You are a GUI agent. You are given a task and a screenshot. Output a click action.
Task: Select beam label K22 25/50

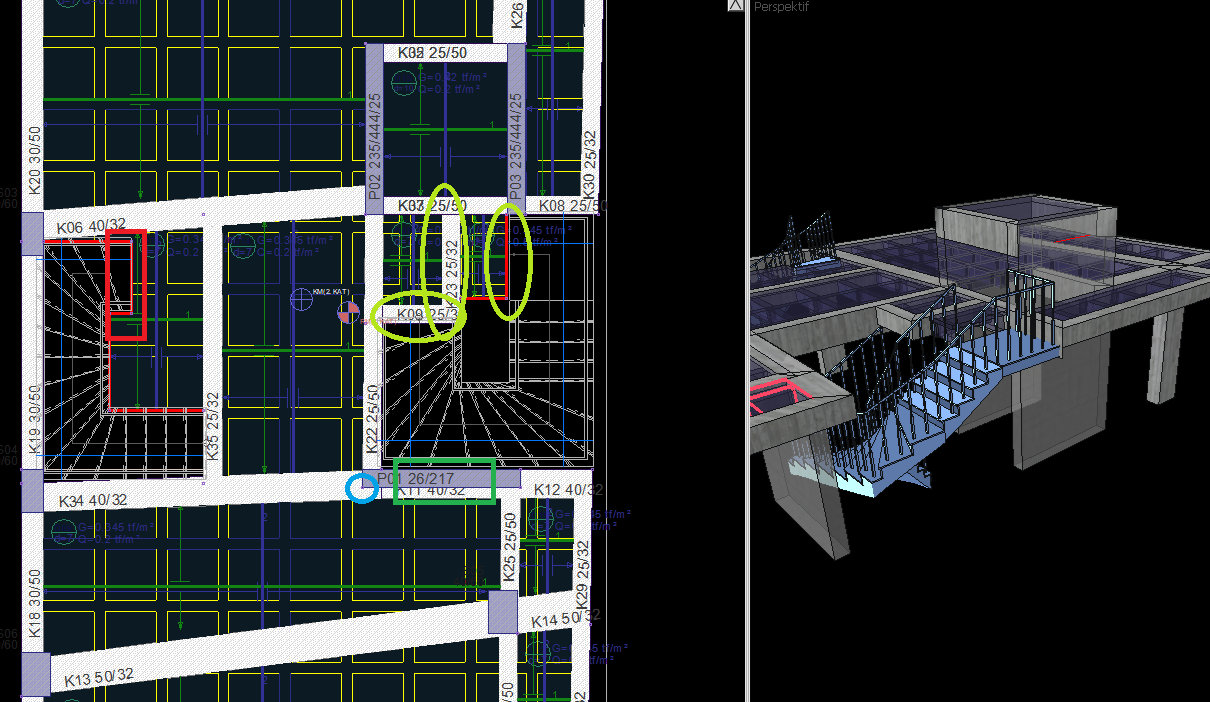(x=372, y=420)
